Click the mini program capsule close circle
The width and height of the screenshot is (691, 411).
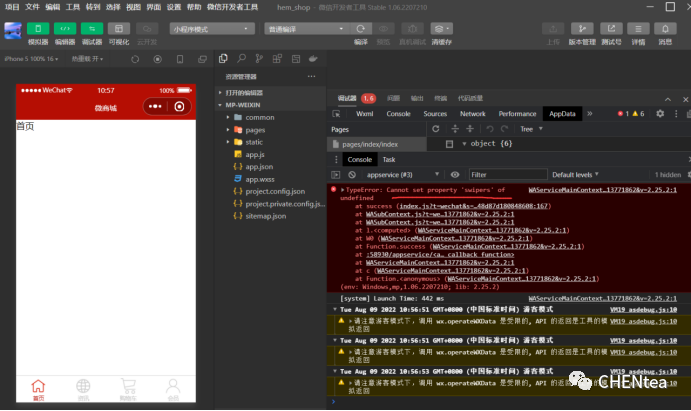pyautogui.click(x=179, y=106)
